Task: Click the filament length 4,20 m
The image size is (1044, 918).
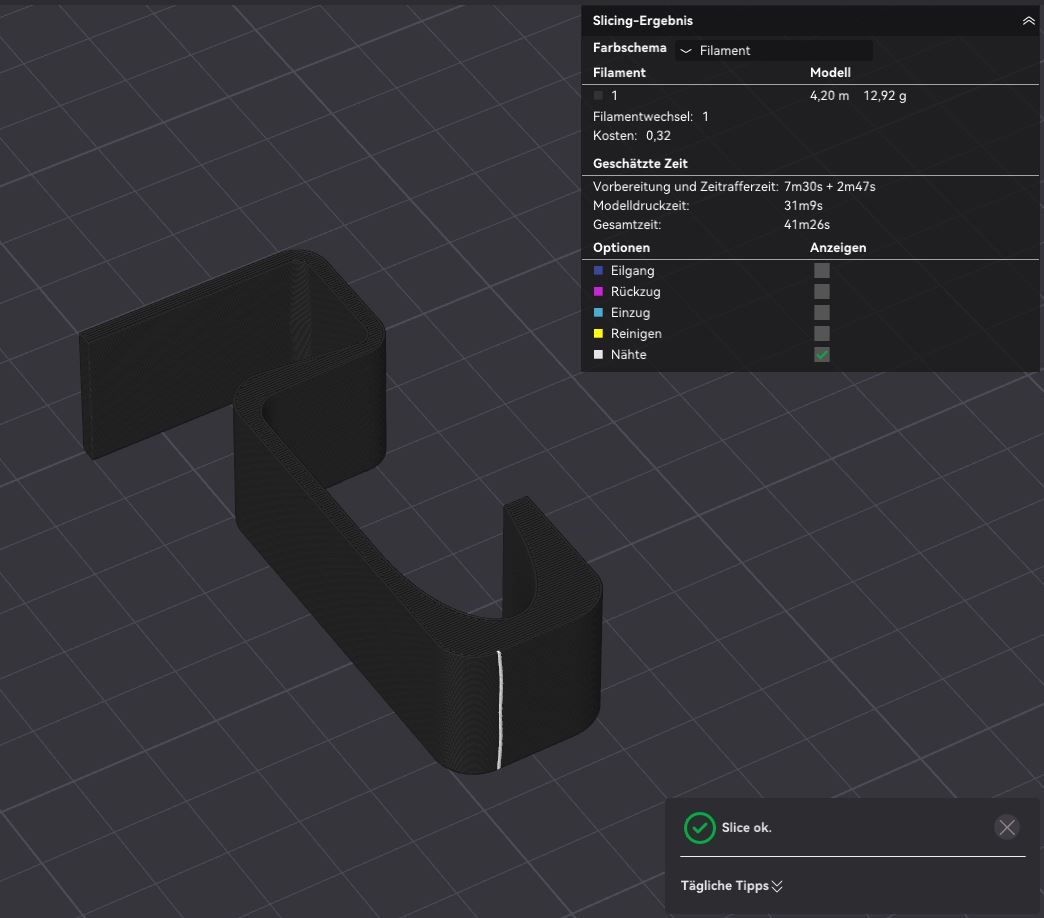Action: [x=829, y=95]
